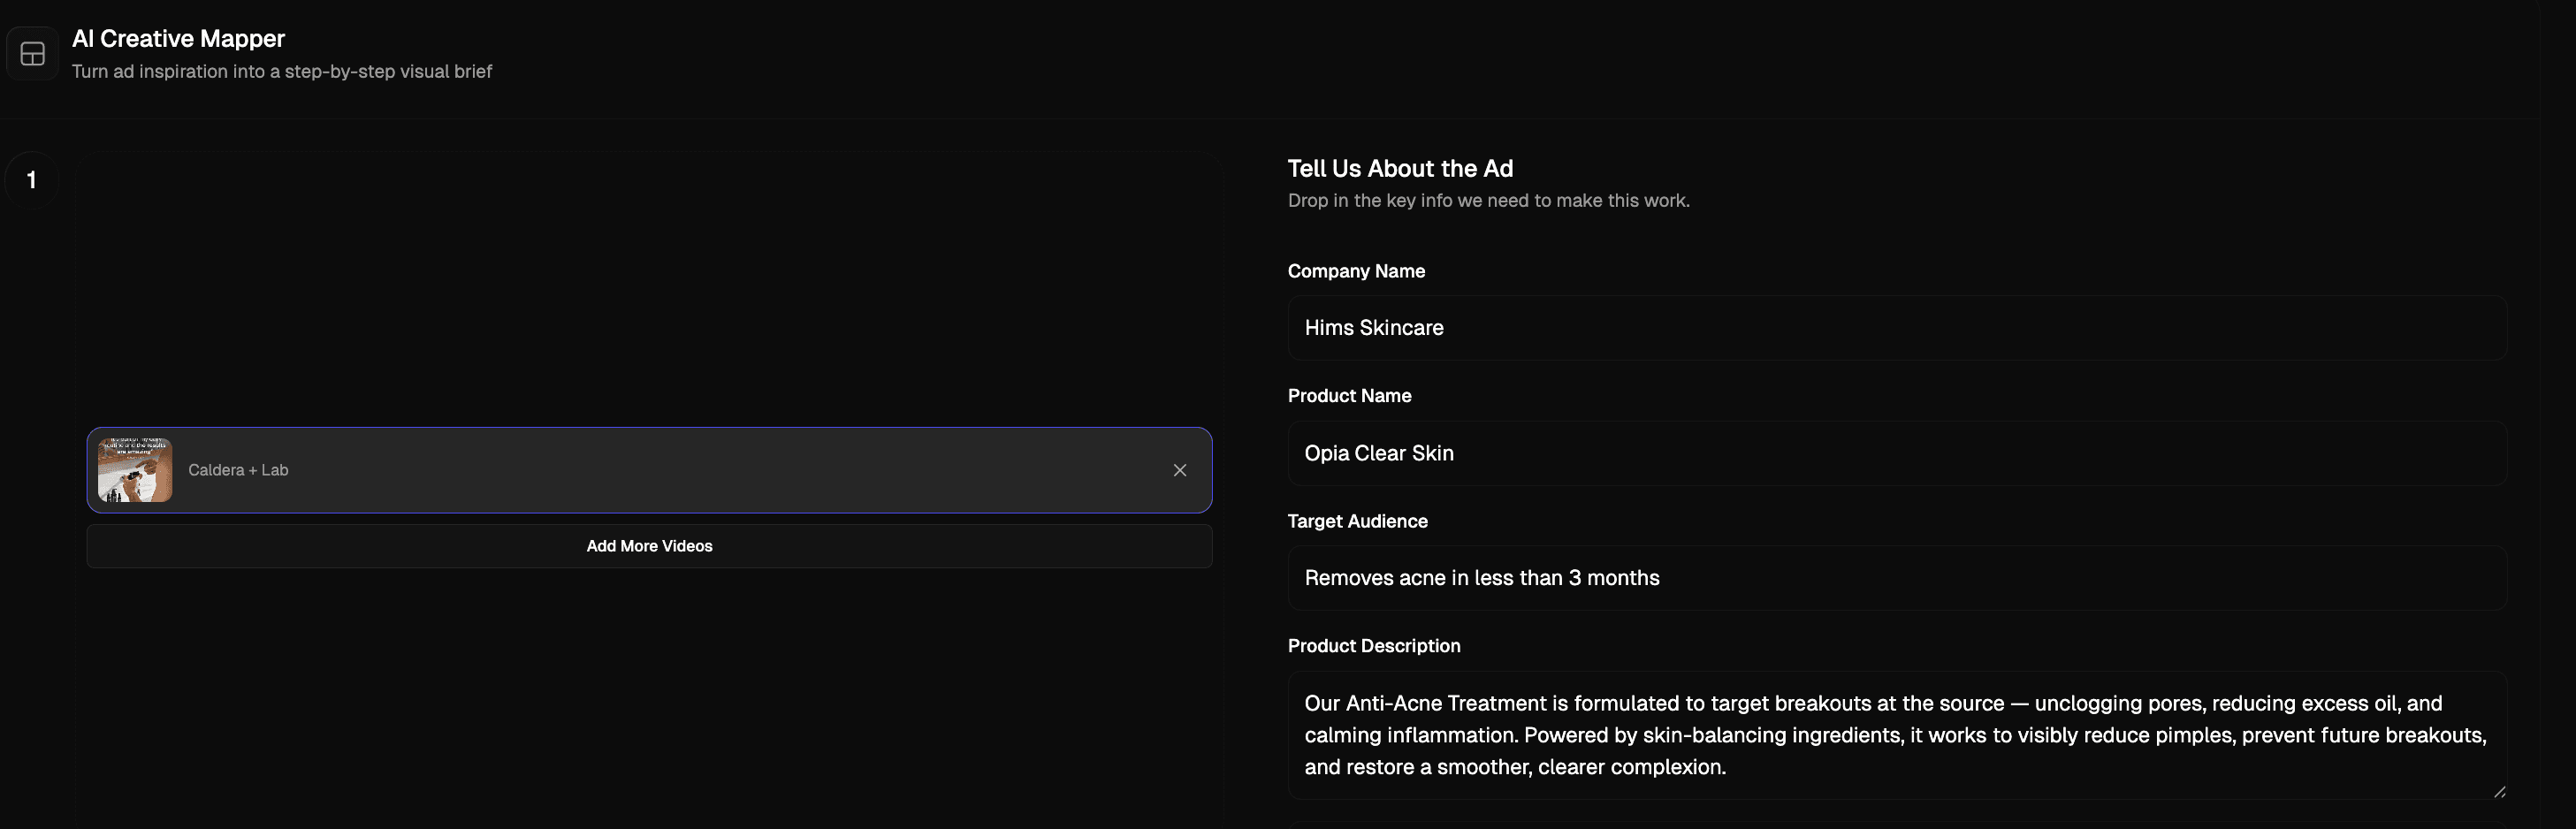
Task: Click the Product Description label
Action: 1373,646
